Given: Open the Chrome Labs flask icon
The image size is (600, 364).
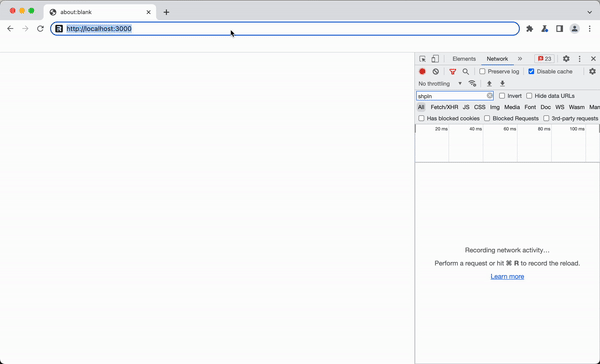Looking at the screenshot, I should [545, 29].
